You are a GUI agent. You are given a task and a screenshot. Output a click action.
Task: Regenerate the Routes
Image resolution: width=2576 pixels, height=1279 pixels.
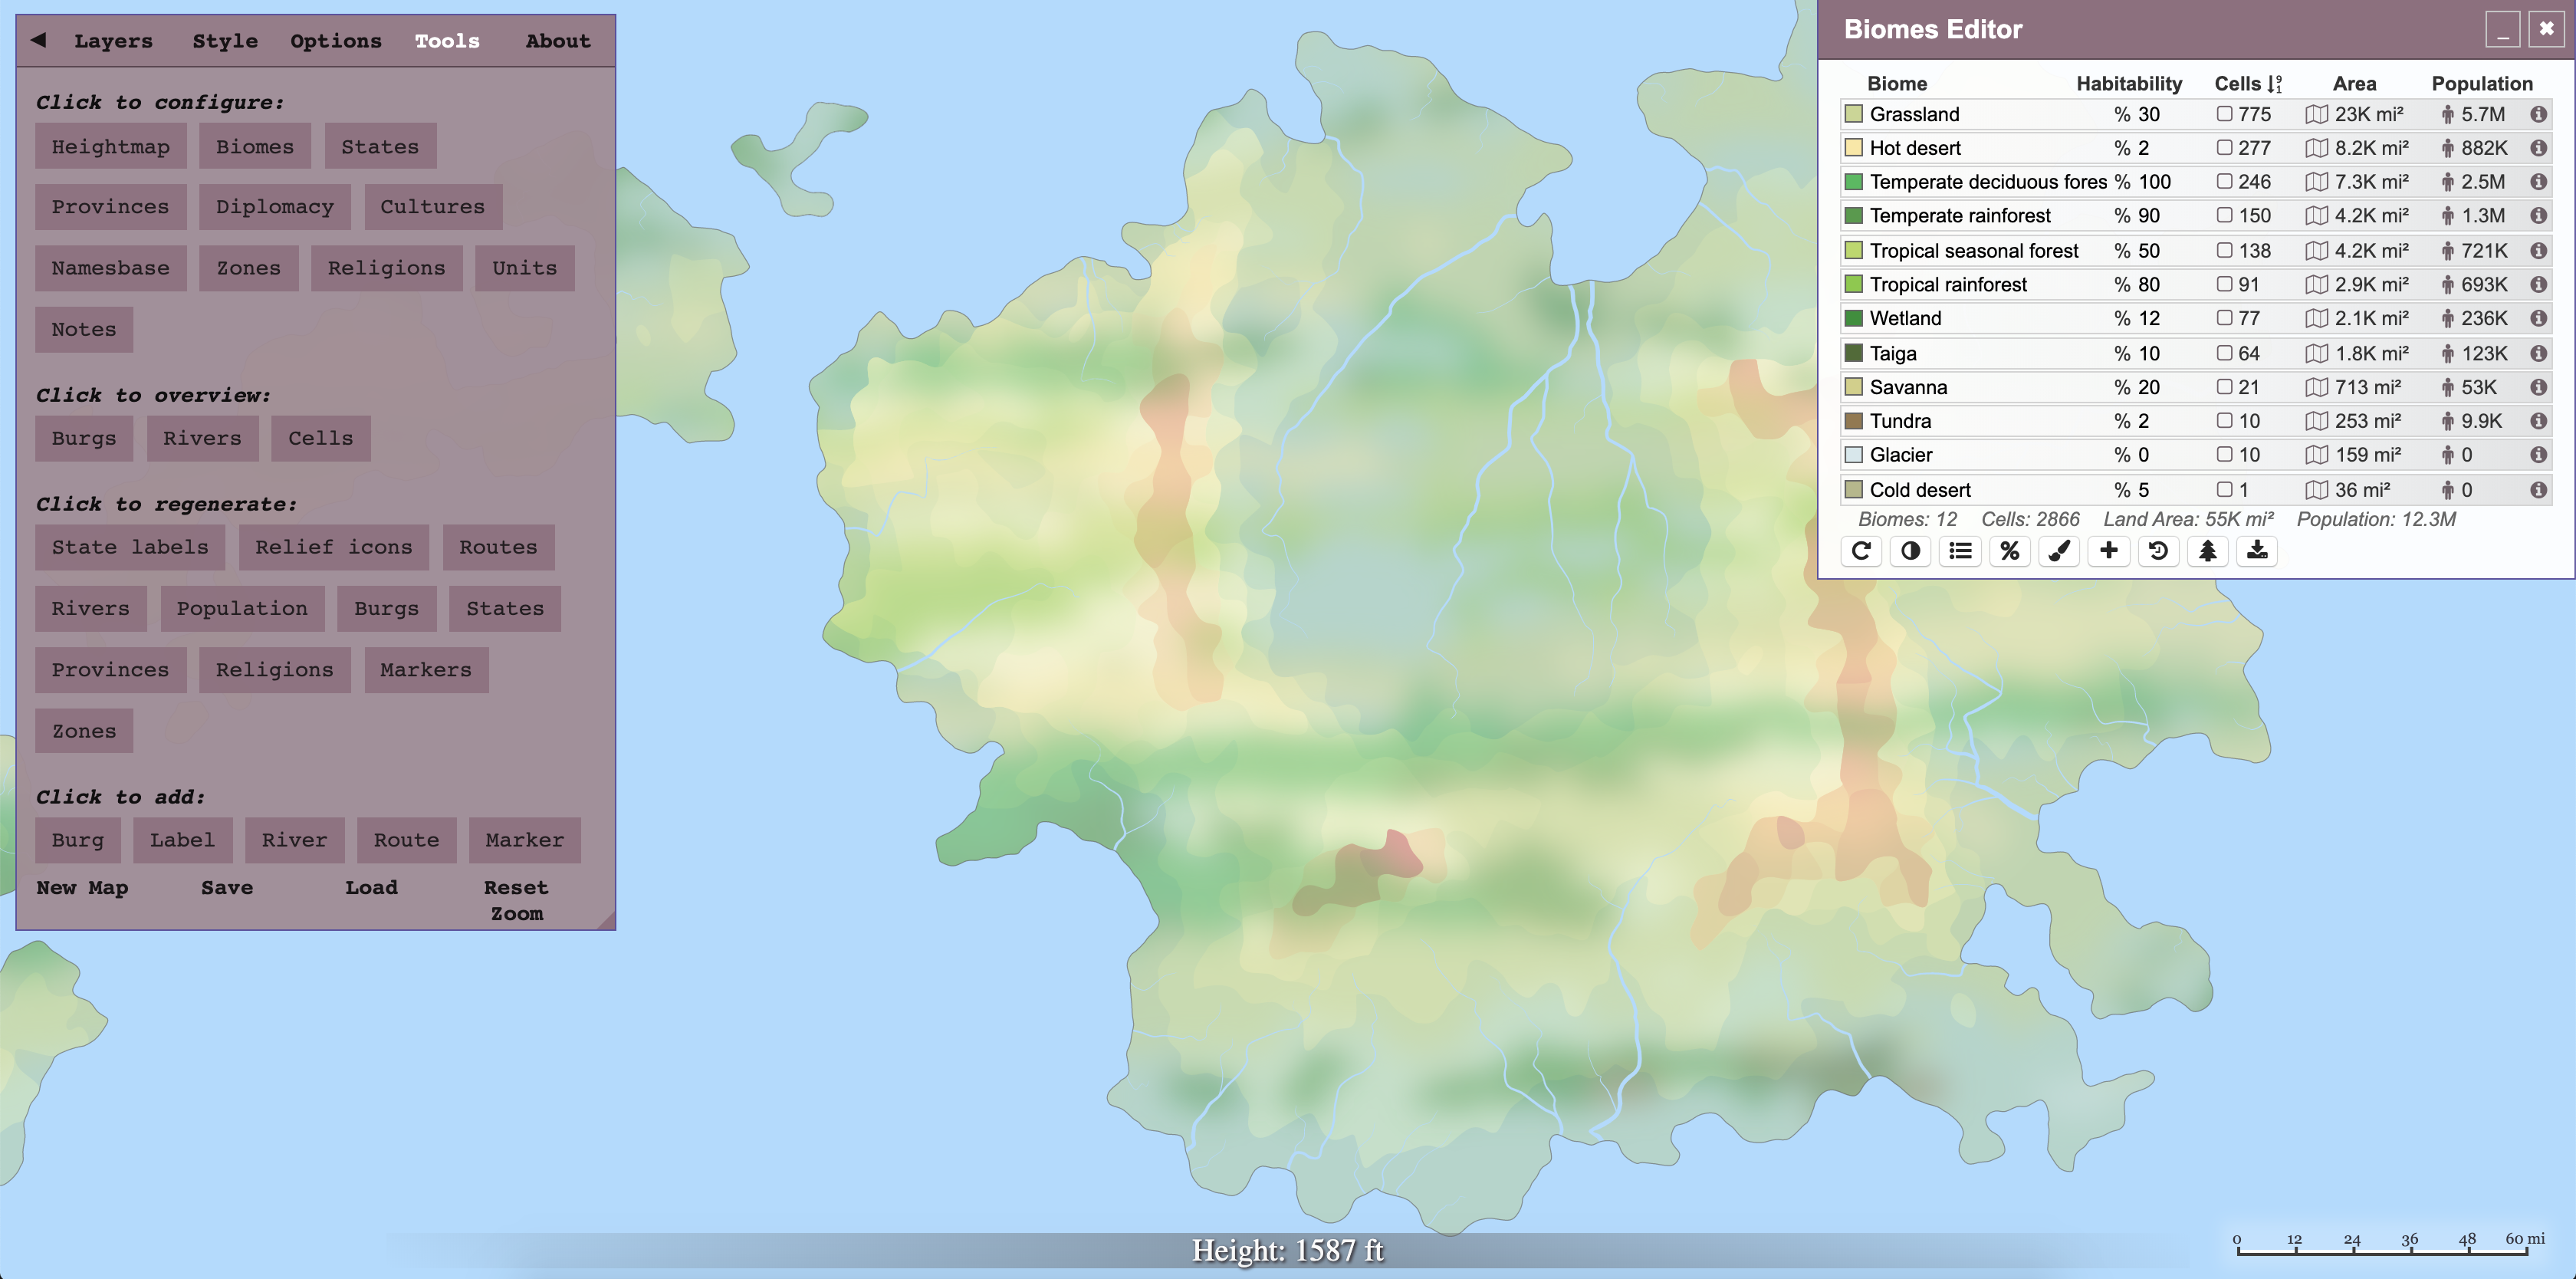pyautogui.click(x=498, y=547)
